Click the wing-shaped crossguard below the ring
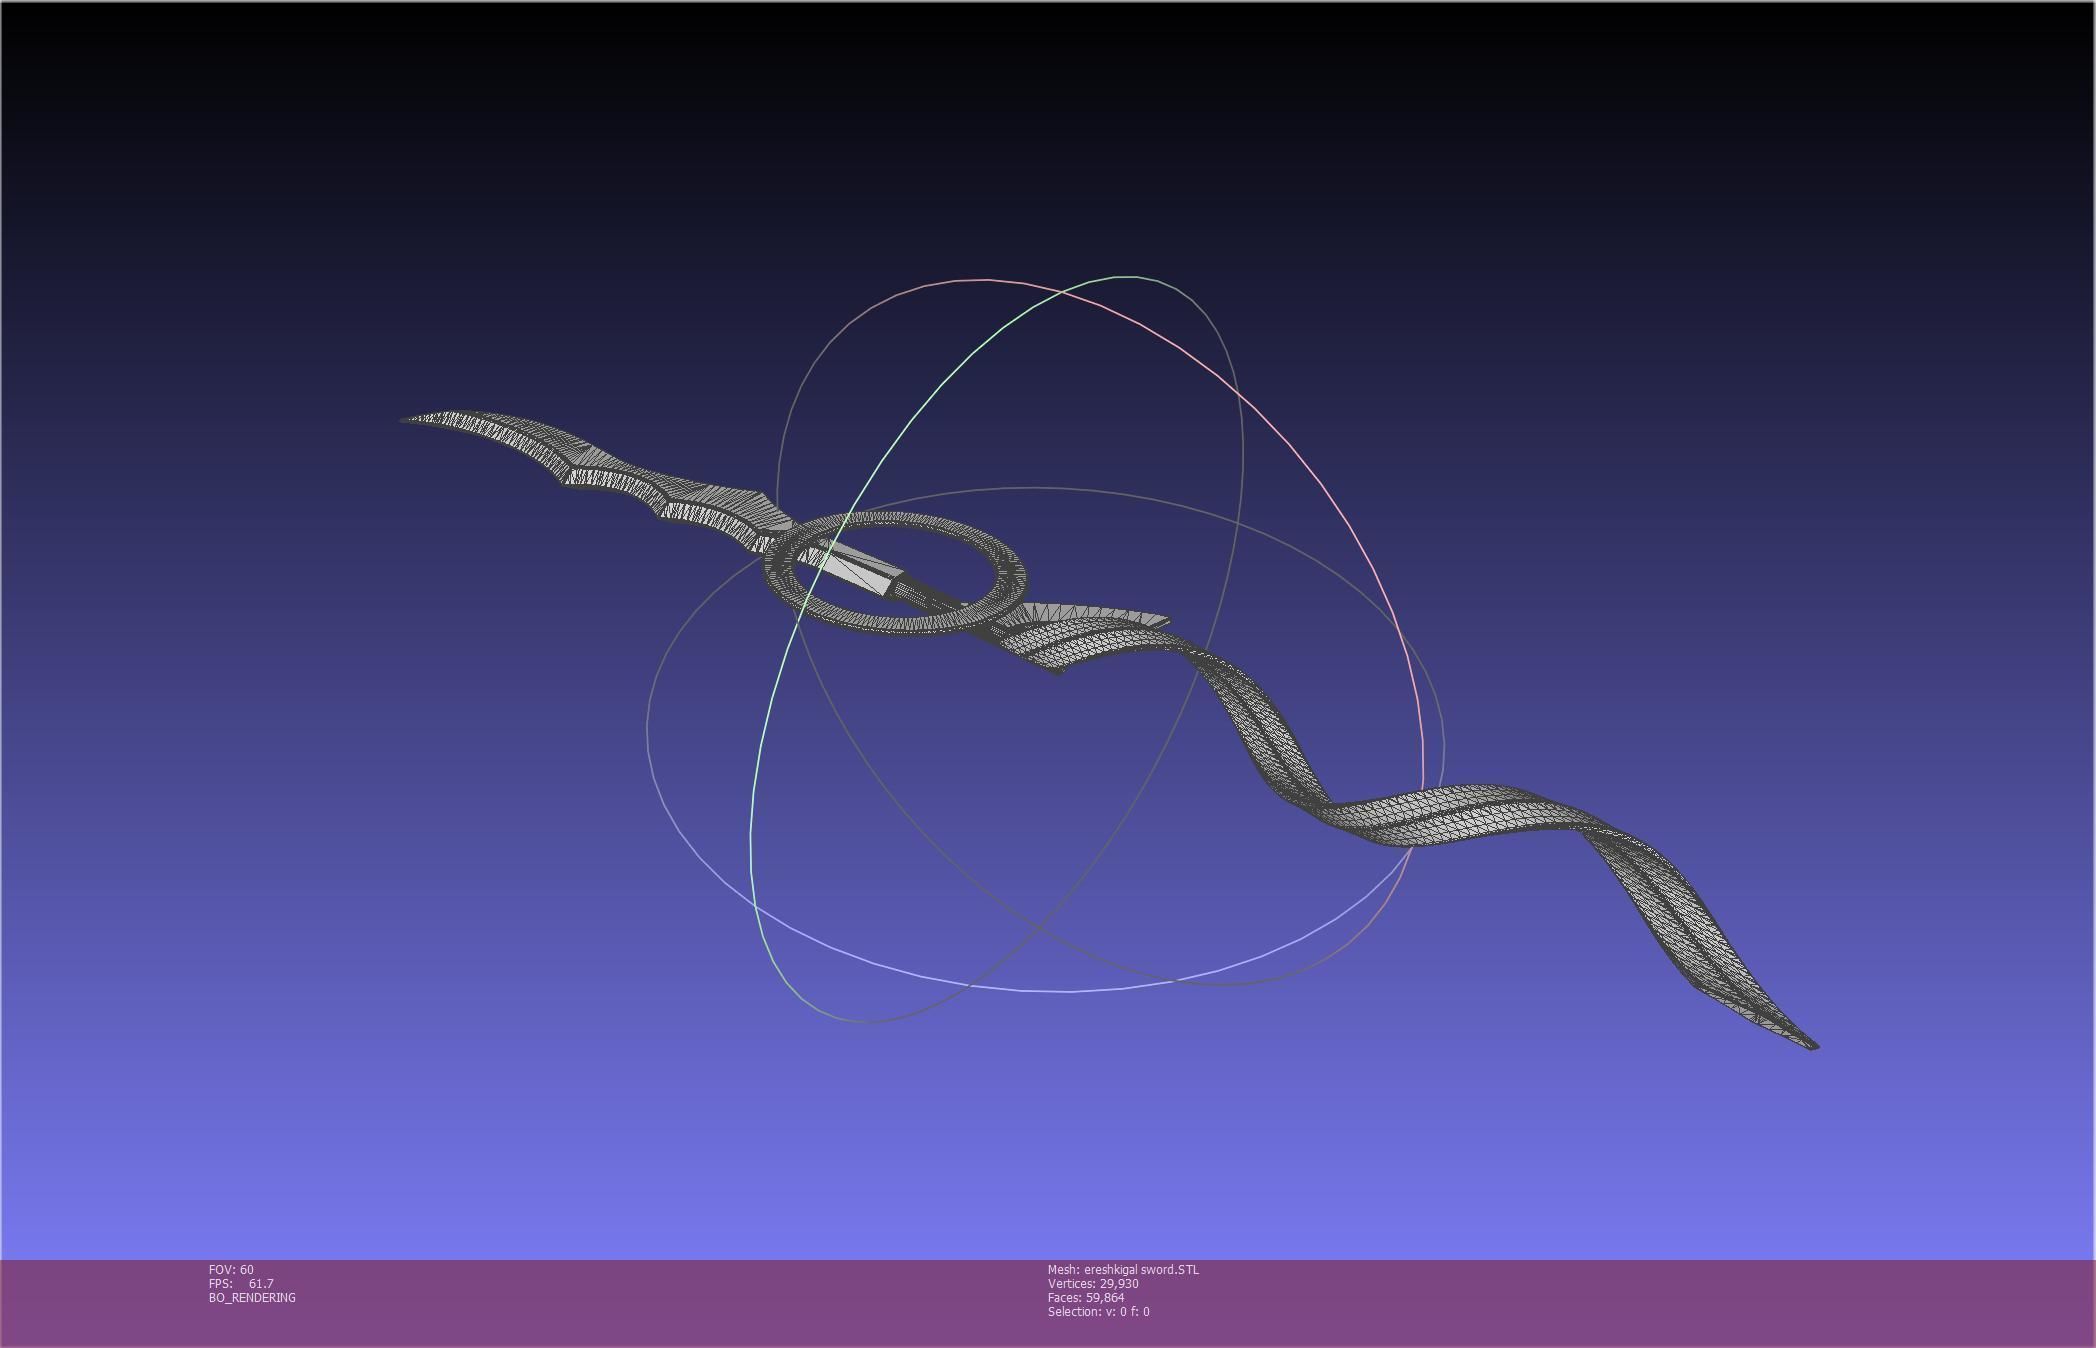 point(1075,635)
